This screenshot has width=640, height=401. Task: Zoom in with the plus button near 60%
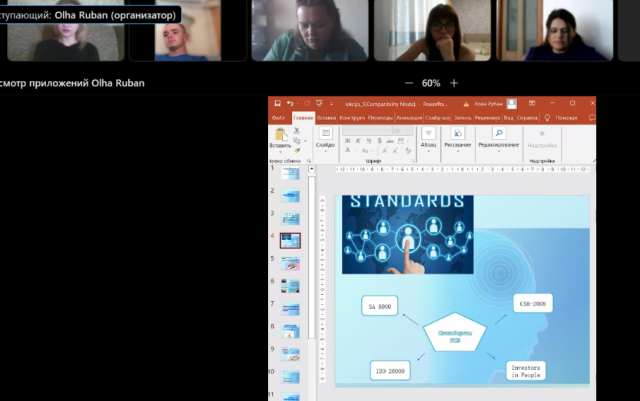[x=454, y=83]
